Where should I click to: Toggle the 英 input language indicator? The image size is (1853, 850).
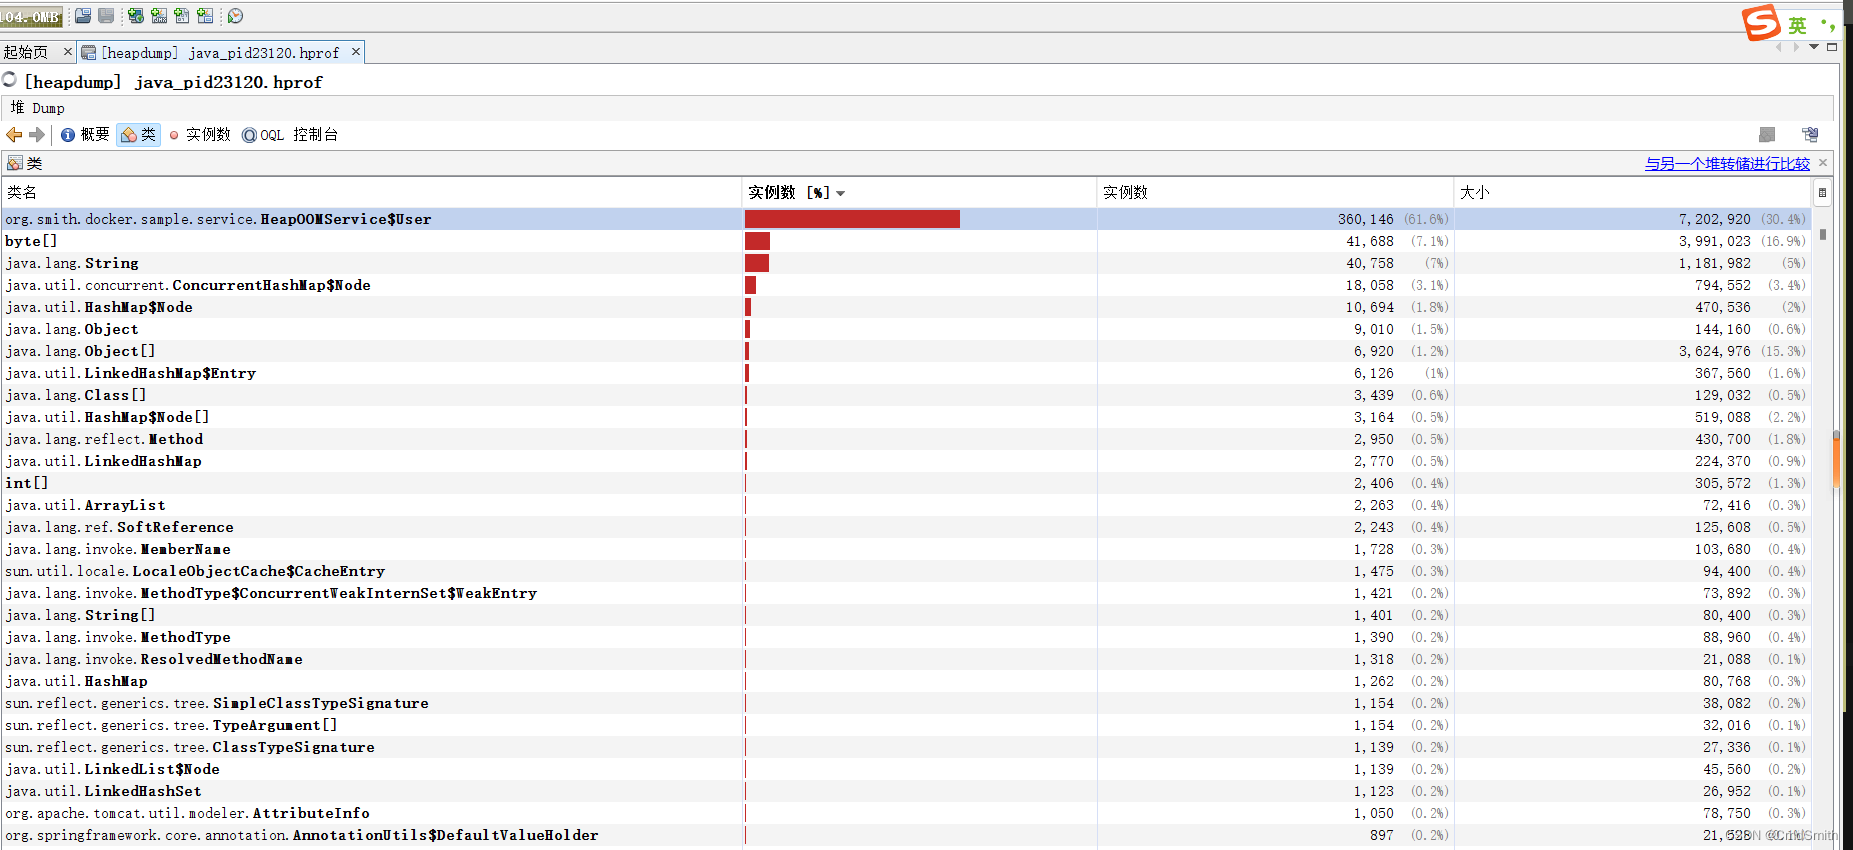tap(1798, 25)
